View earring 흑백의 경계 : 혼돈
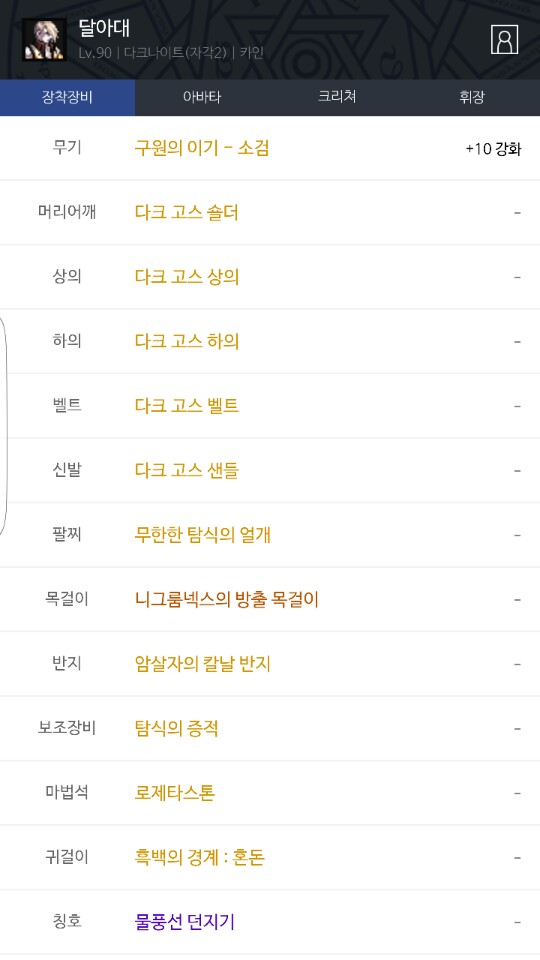The width and height of the screenshot is (540, 960). tap(200, 857)
